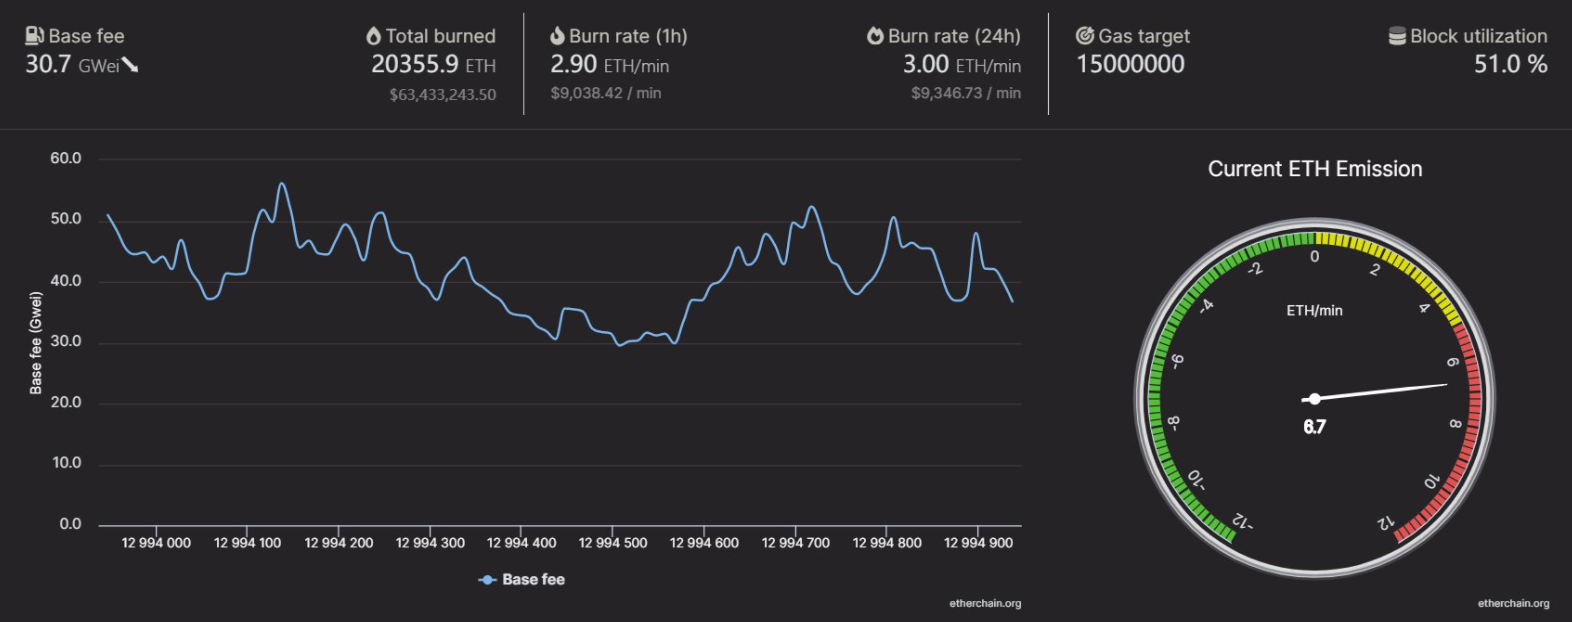
Task: Click the white center hub of the gauge needle
Action: point(1314,399)
